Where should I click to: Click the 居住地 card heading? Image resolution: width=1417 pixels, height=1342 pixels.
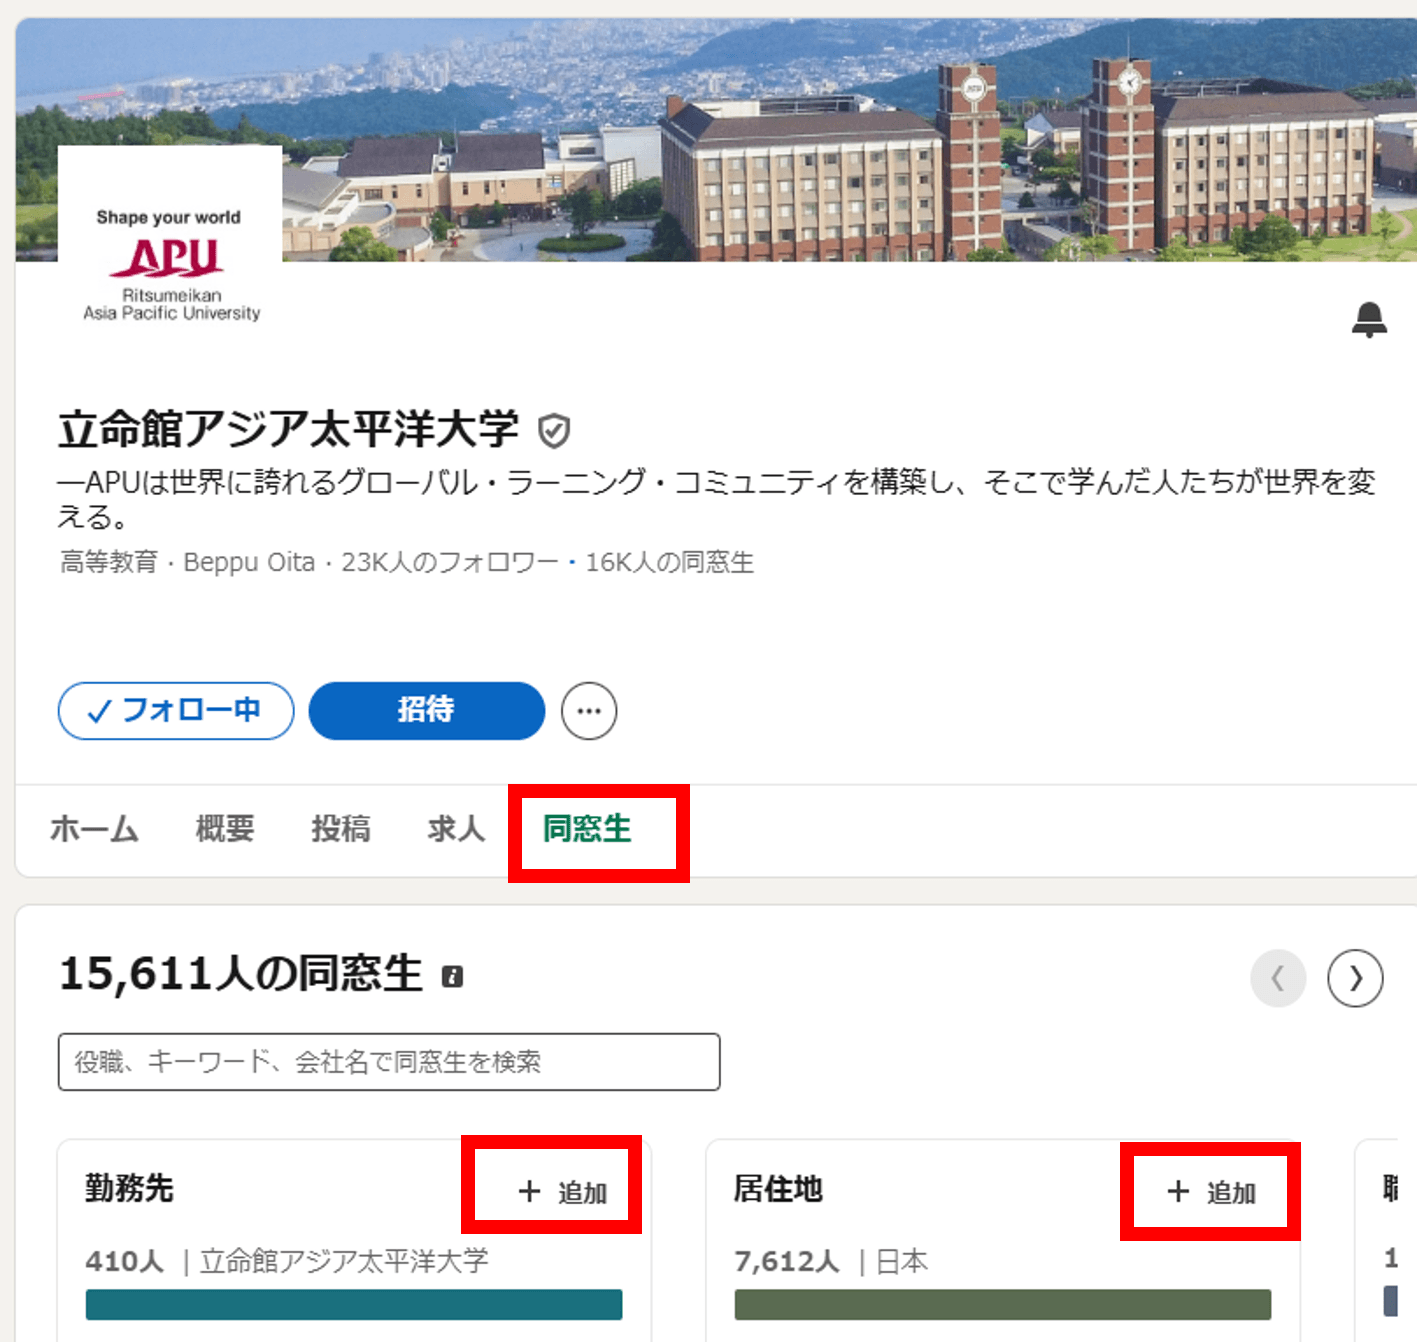pyautogui.click(x=778, y=1188)
